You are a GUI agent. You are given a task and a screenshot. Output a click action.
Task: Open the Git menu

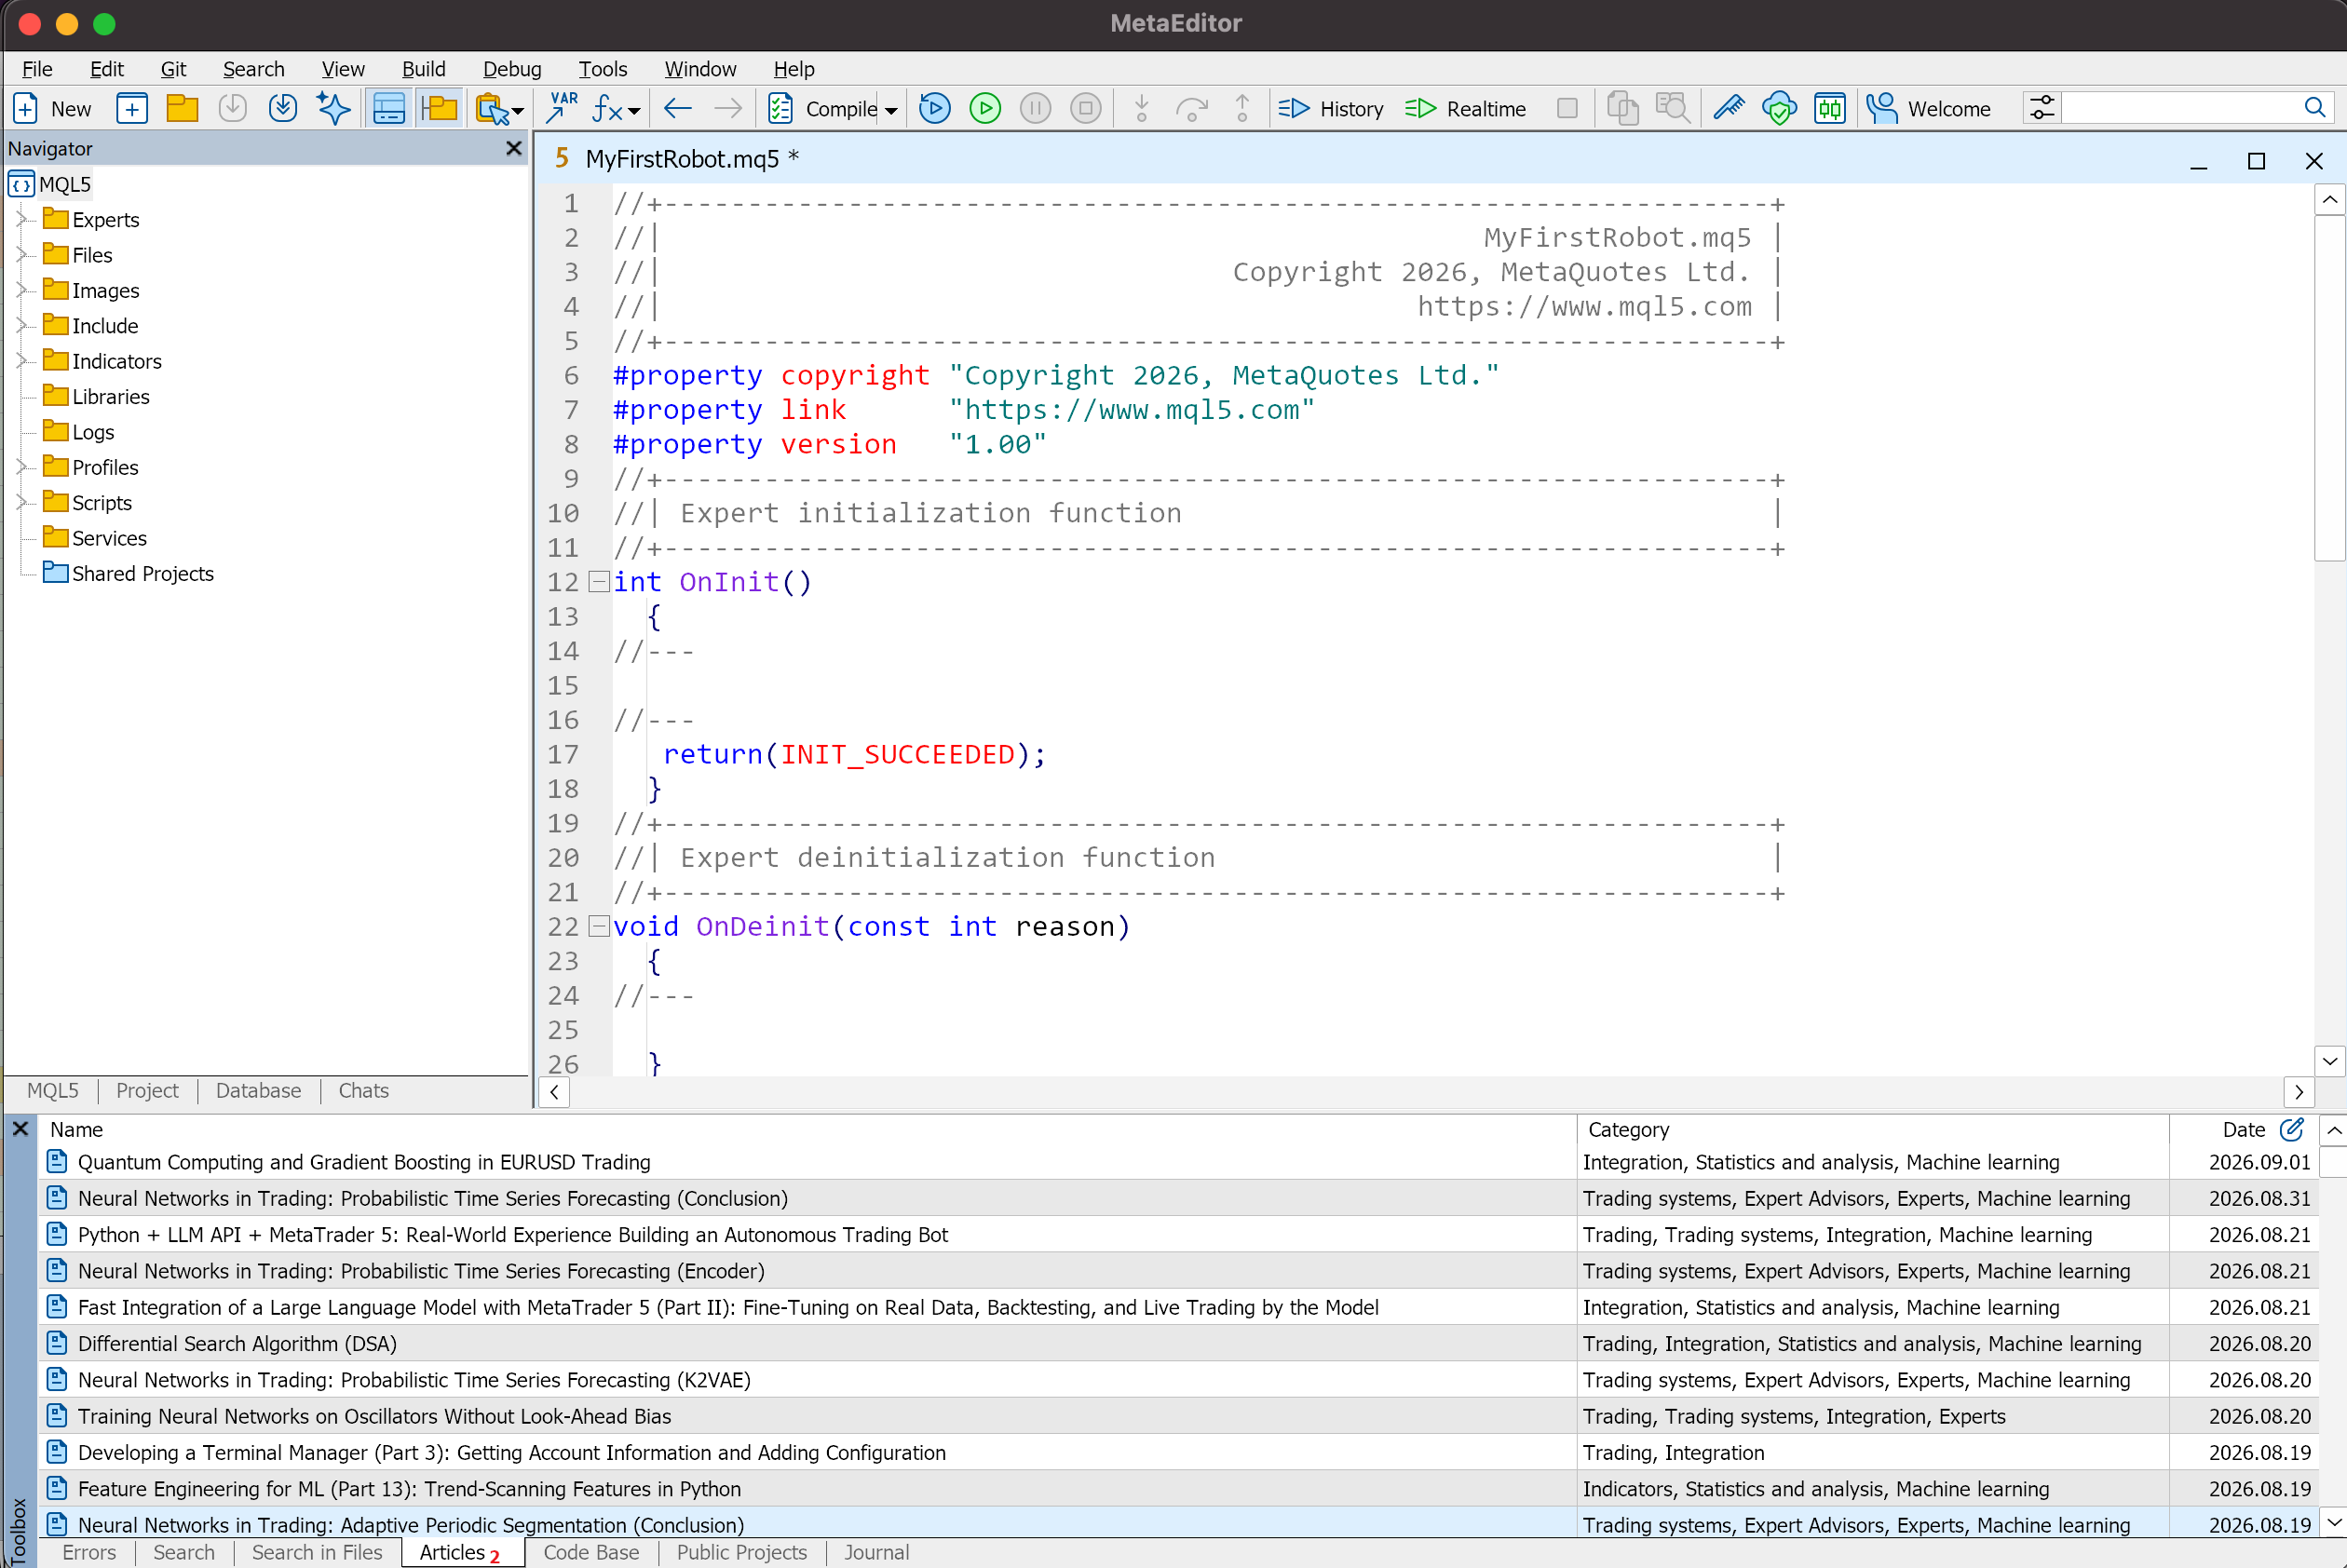tap(173, 69)
